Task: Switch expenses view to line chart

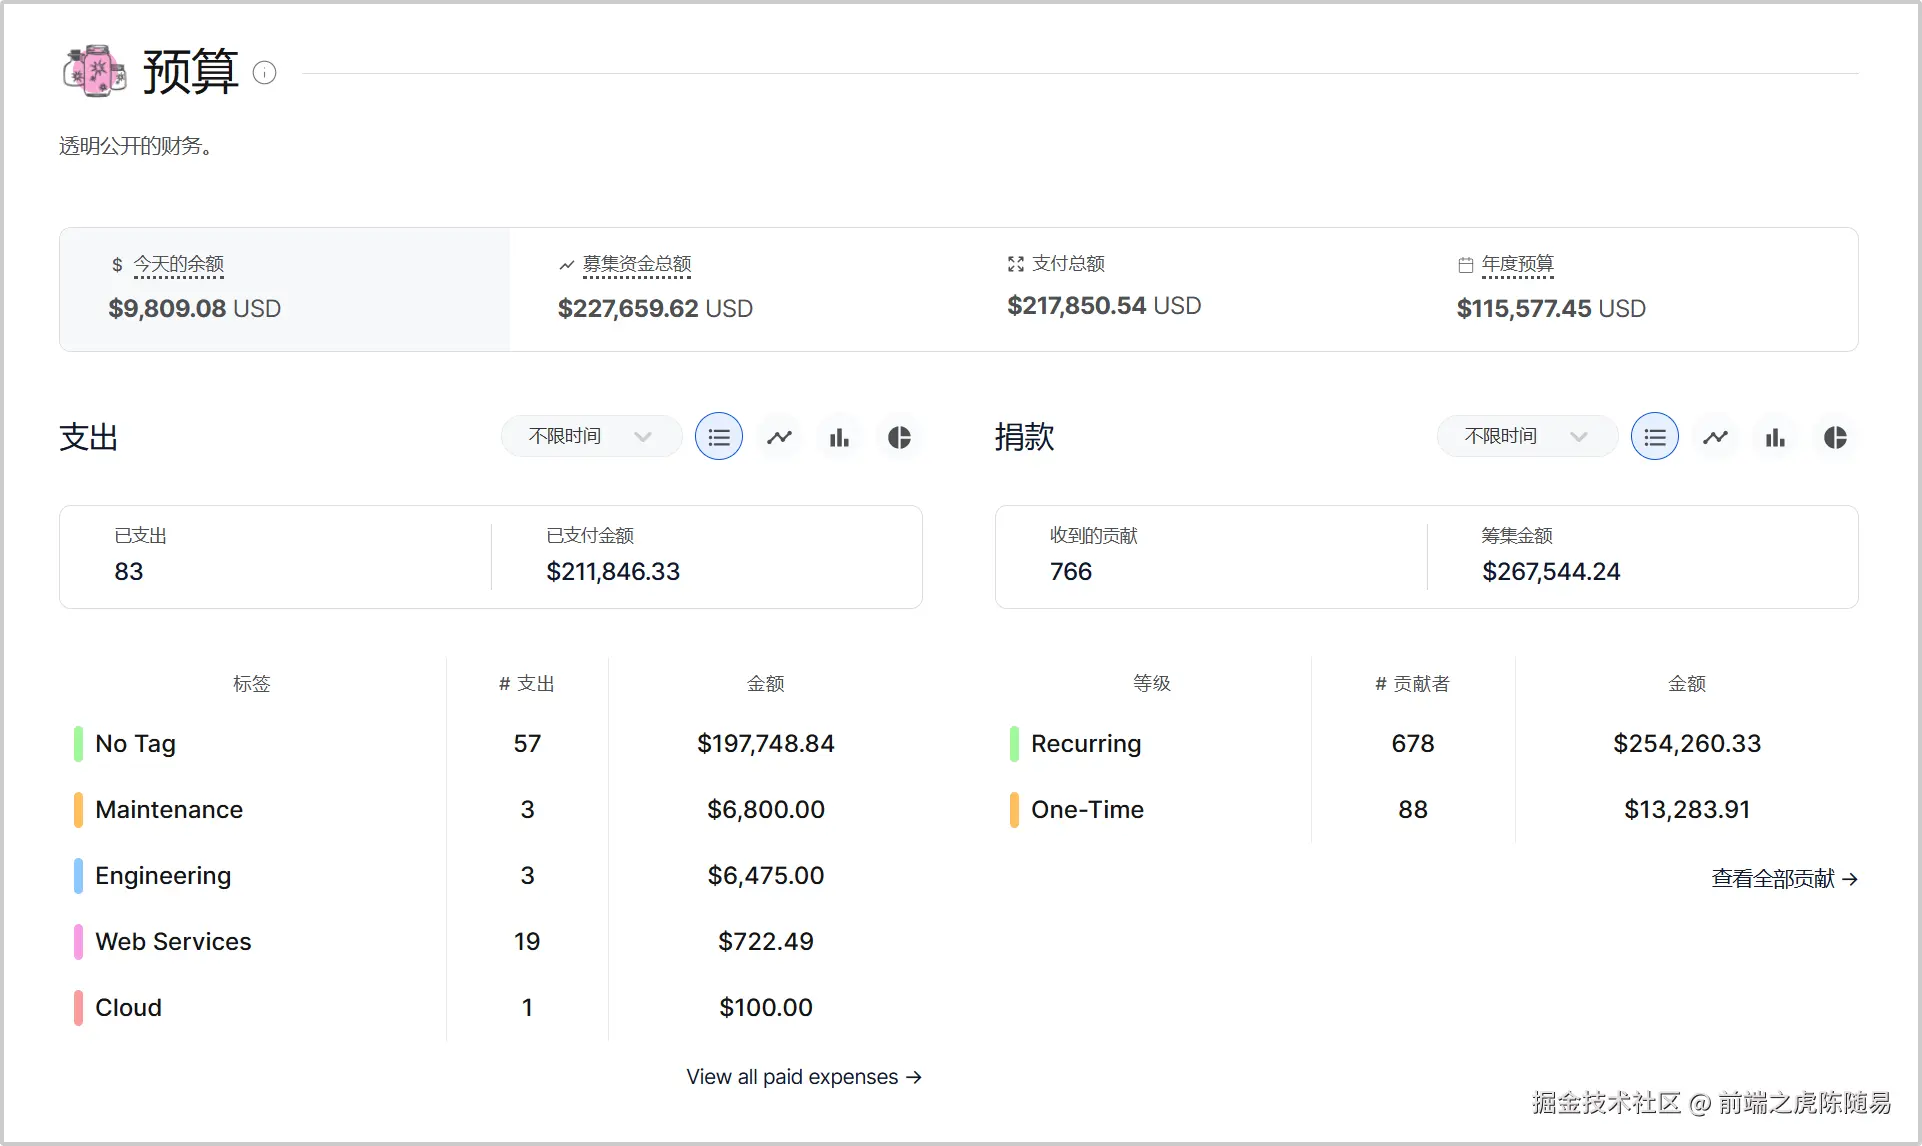Action: [779, 436]
